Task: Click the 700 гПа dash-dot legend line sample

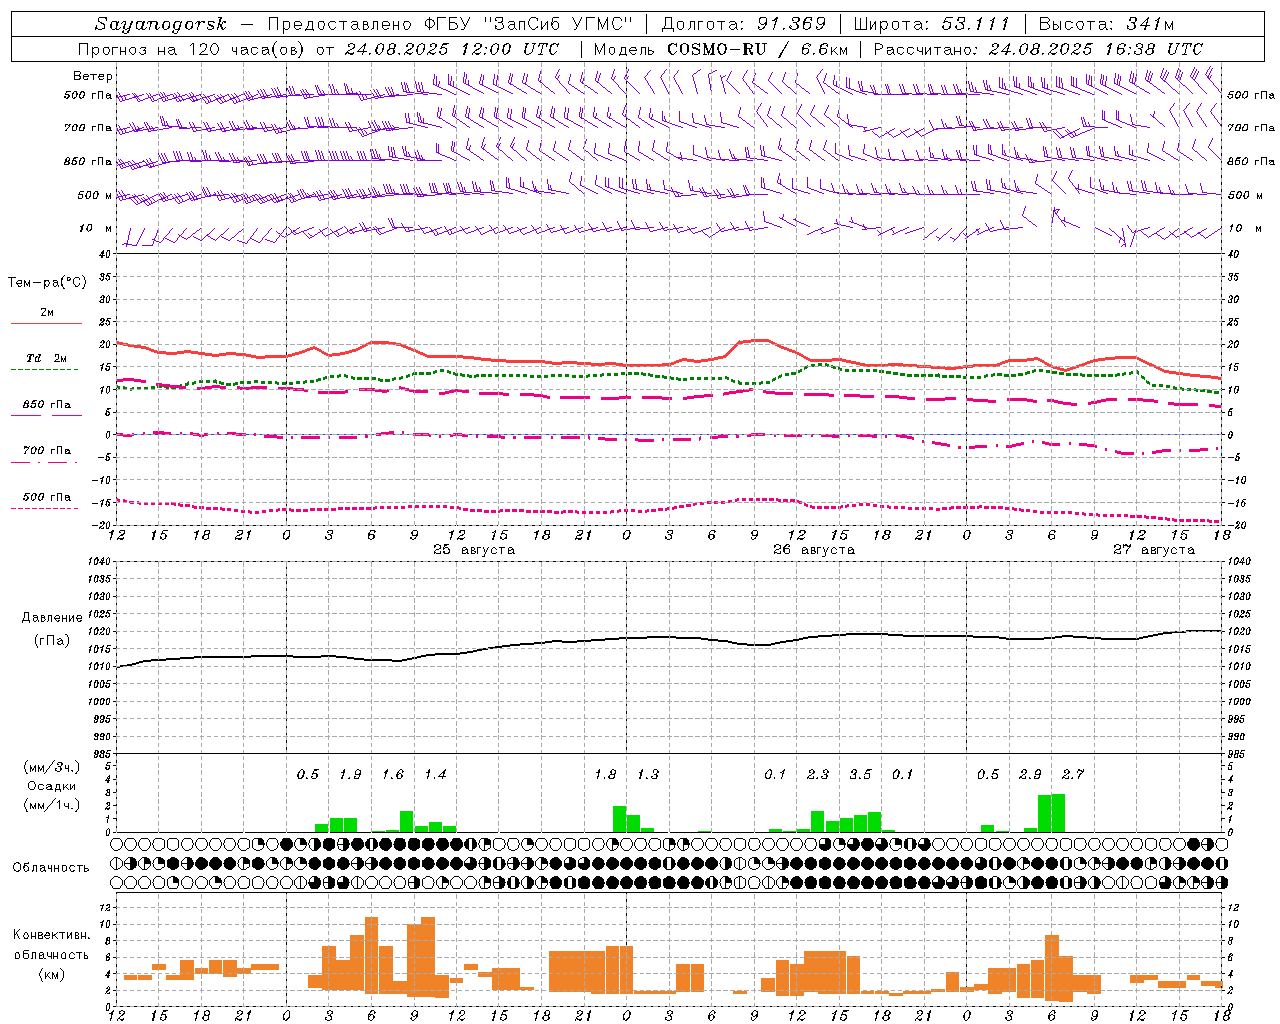Action: click(x=46, y=464)
